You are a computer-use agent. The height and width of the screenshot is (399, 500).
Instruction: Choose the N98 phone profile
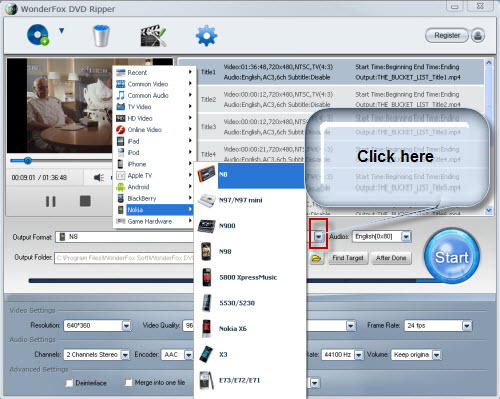[250, 252]
